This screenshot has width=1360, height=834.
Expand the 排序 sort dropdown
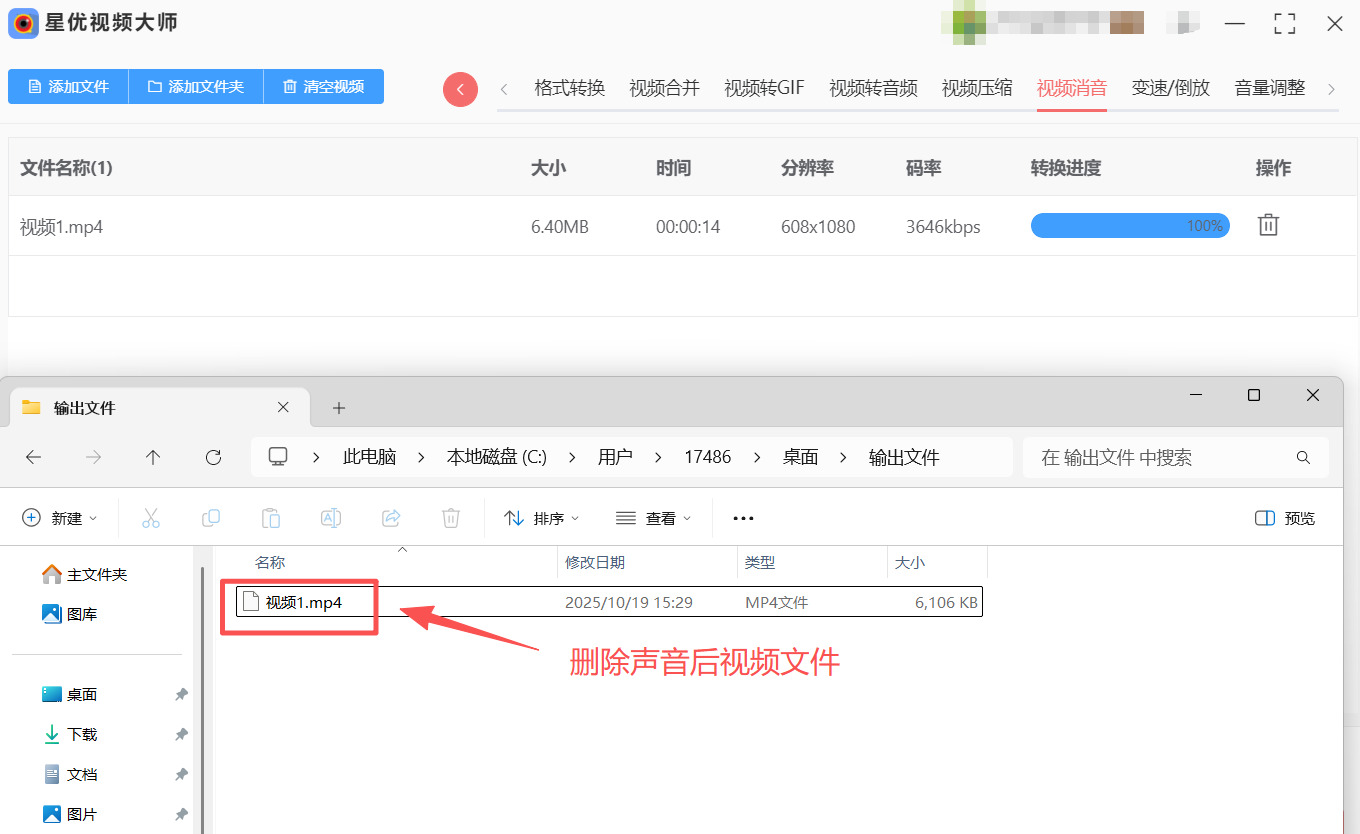coord(542,518)
